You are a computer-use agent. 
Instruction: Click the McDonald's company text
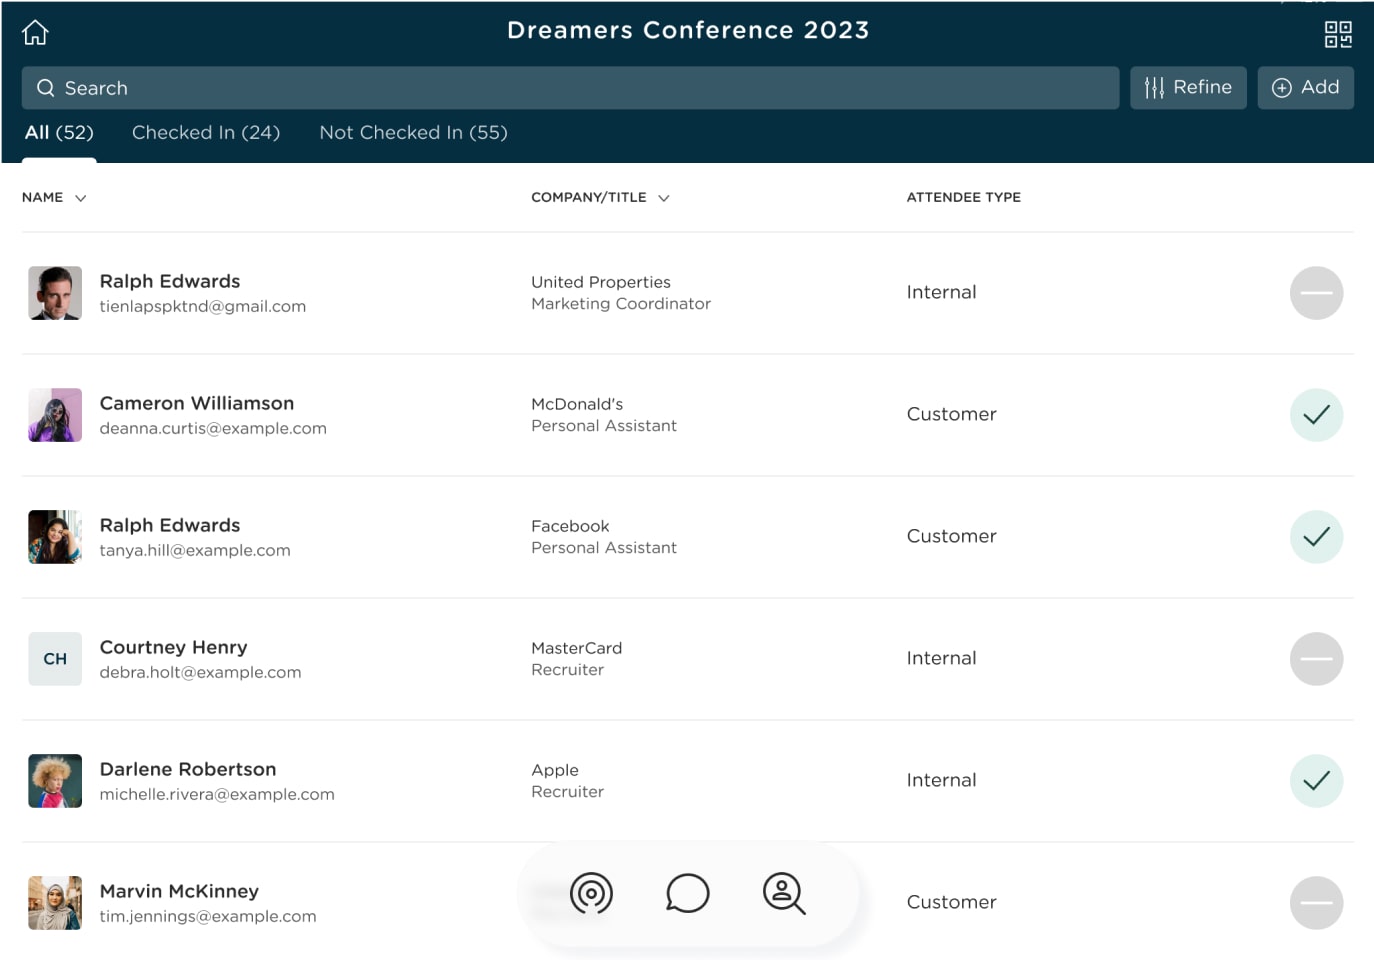point(577,404)
